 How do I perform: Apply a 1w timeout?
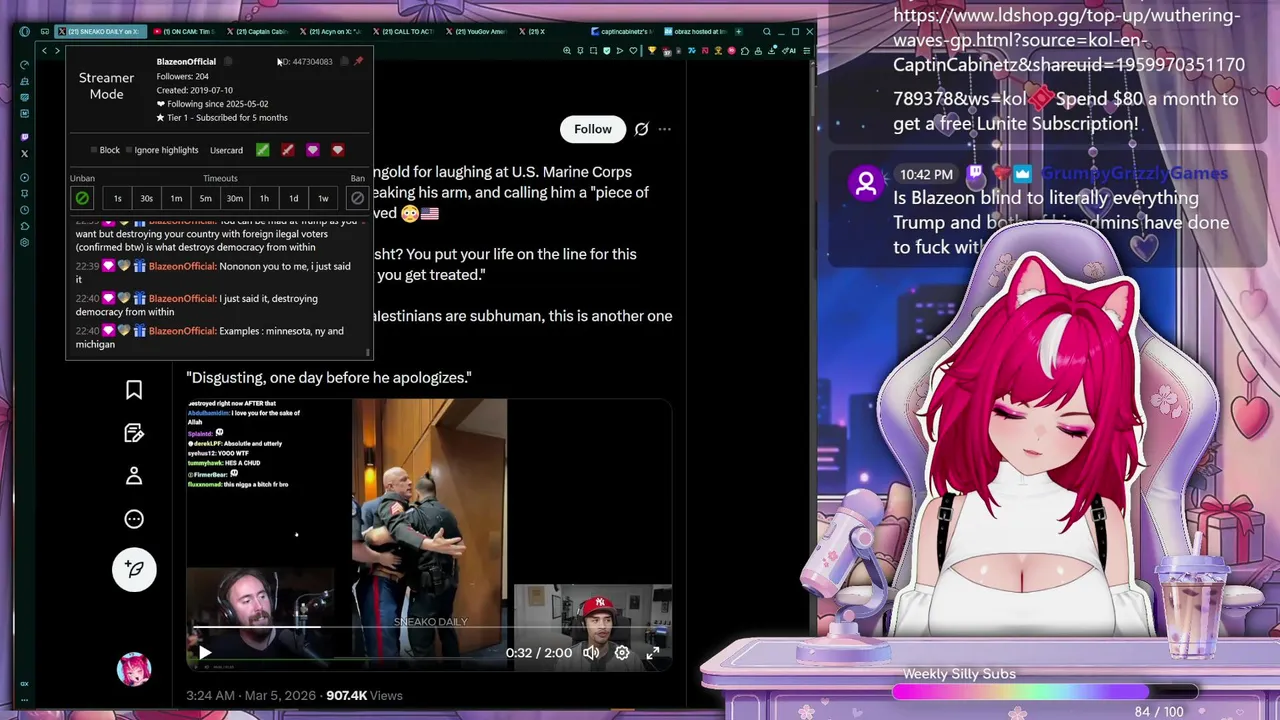[x=323, y=198]
